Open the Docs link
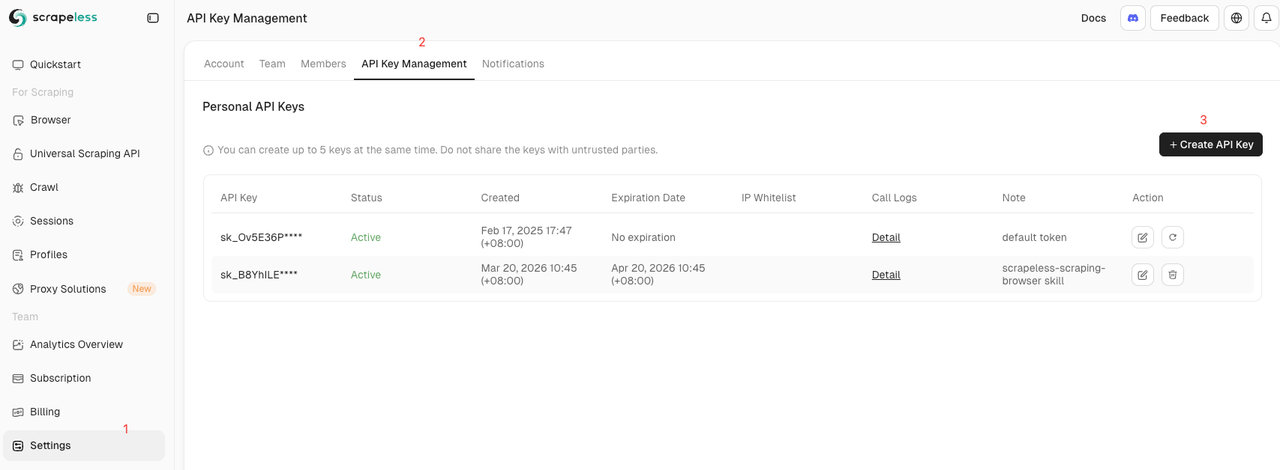The height and width of the screenshot is (470, 1280). (x=1093, y=18)
